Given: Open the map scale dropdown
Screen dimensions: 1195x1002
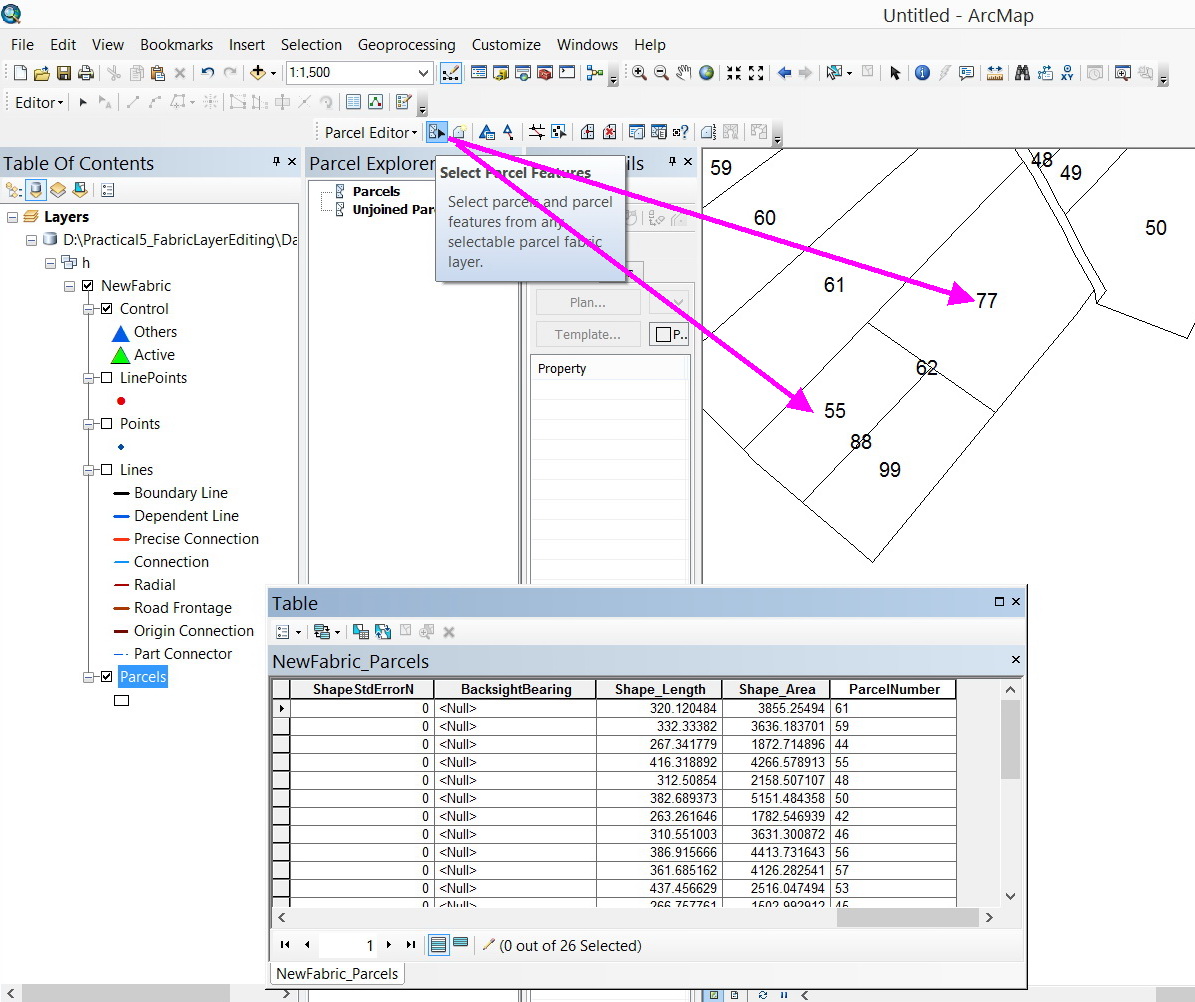Looking at the screenshot, I should tap(423, 72).
